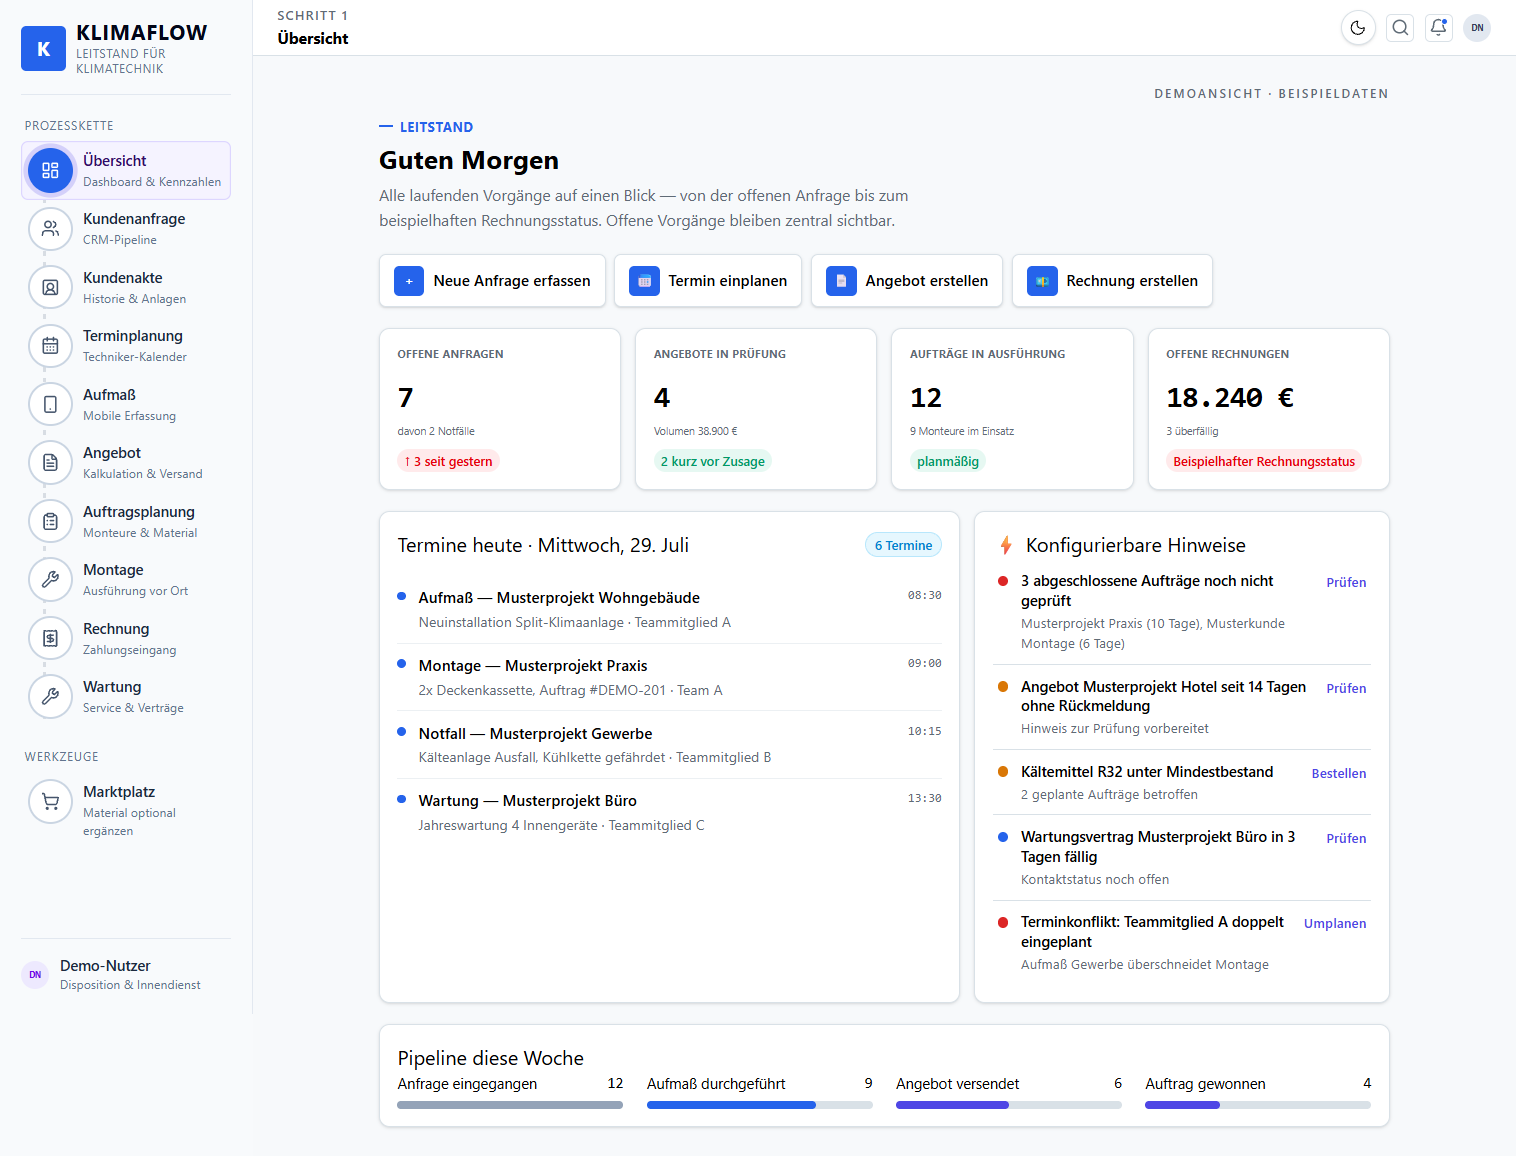
Task: Click Auftrag gewonnen progress bar
Action: [1258, 1105]
